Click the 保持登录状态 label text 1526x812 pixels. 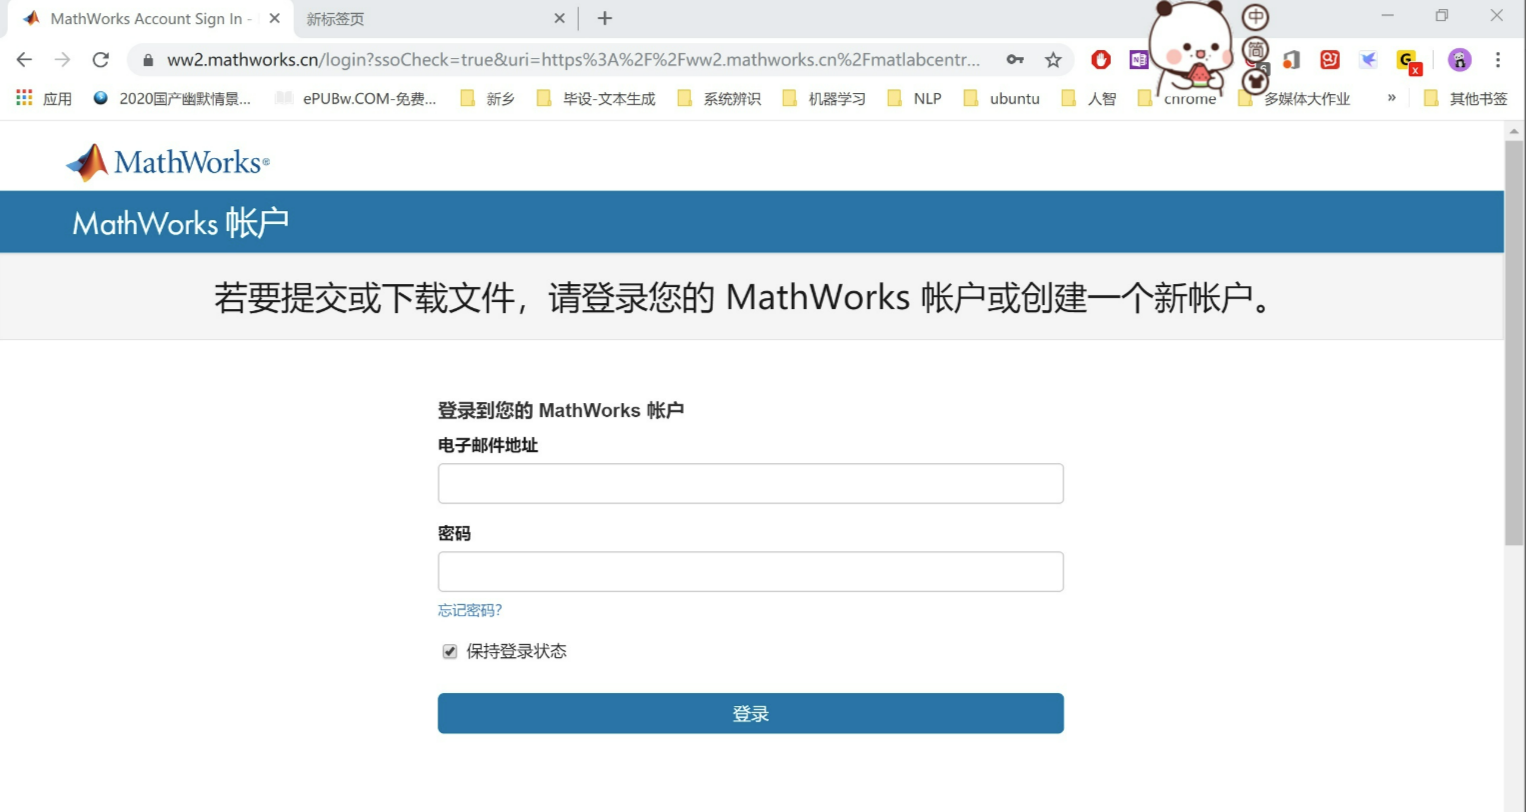(517, 652)
